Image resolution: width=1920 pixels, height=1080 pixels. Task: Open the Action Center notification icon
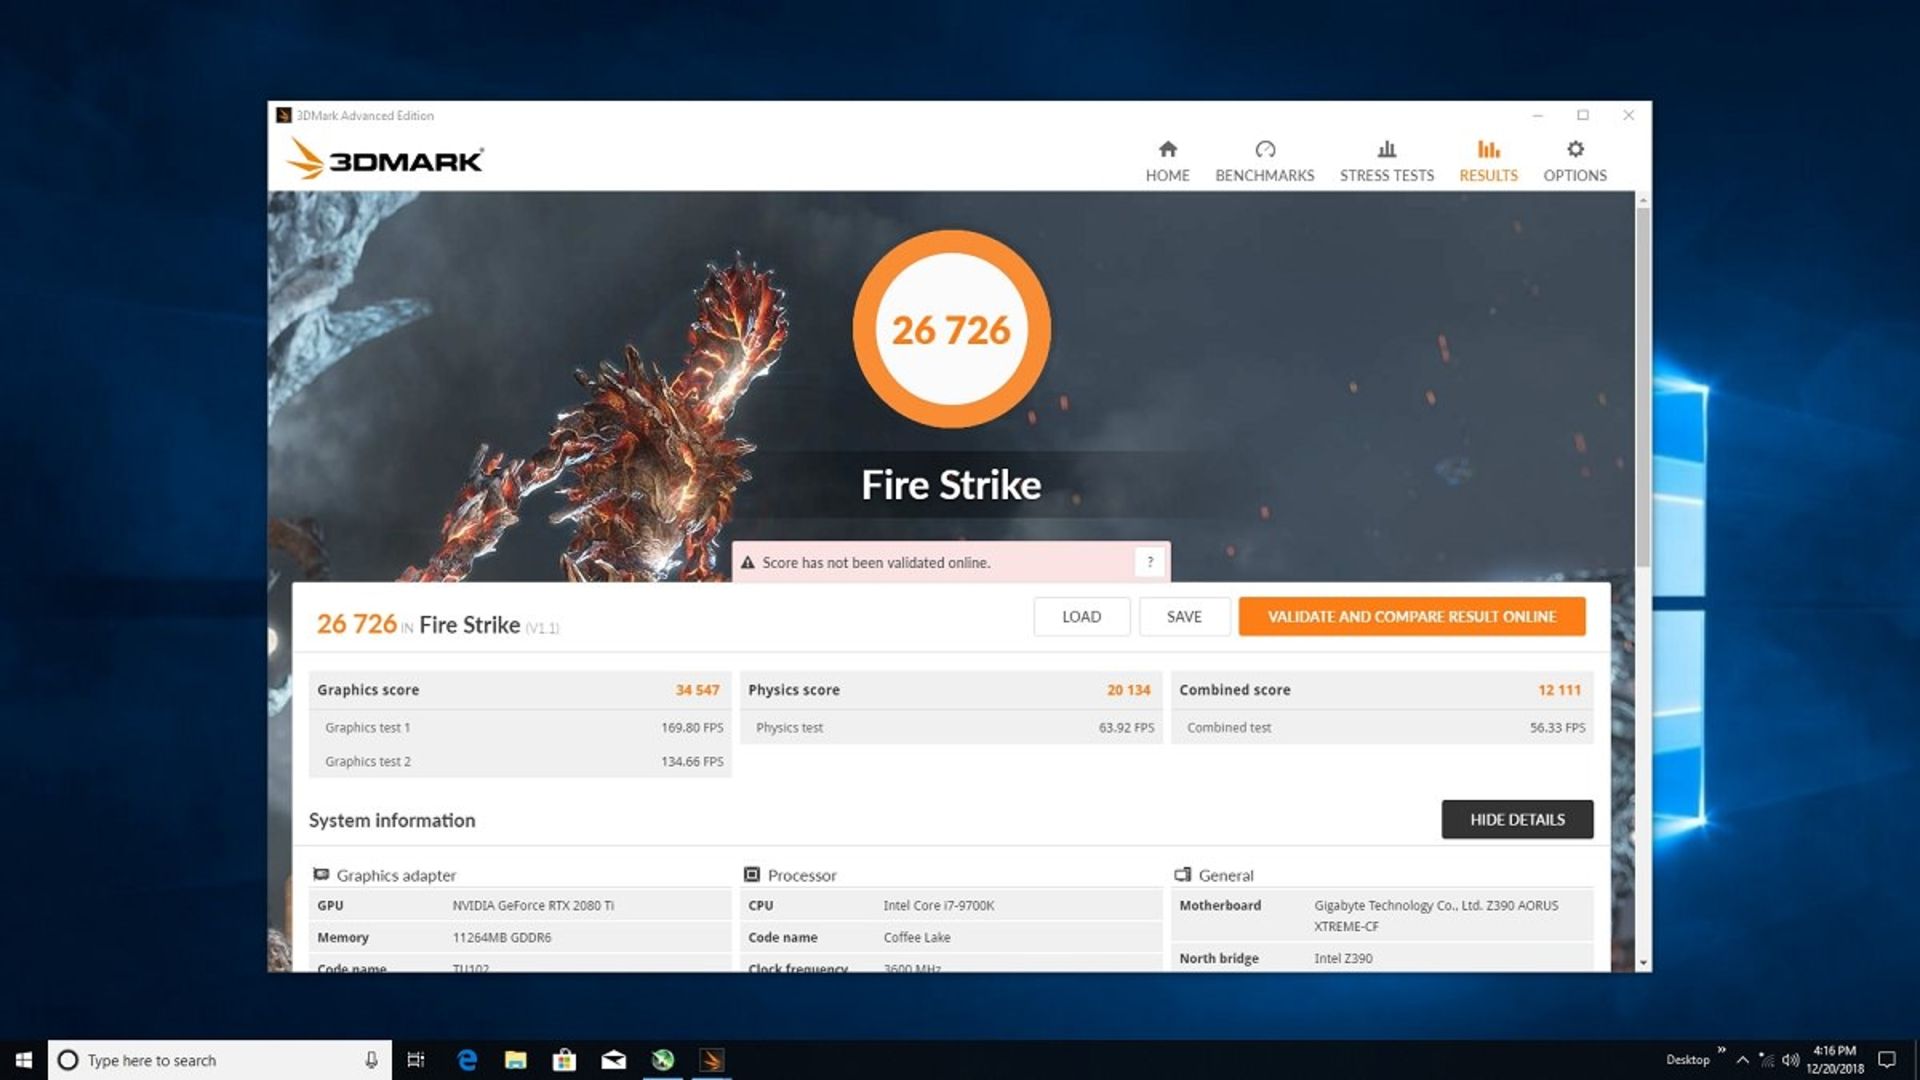click(1887, 1060)
